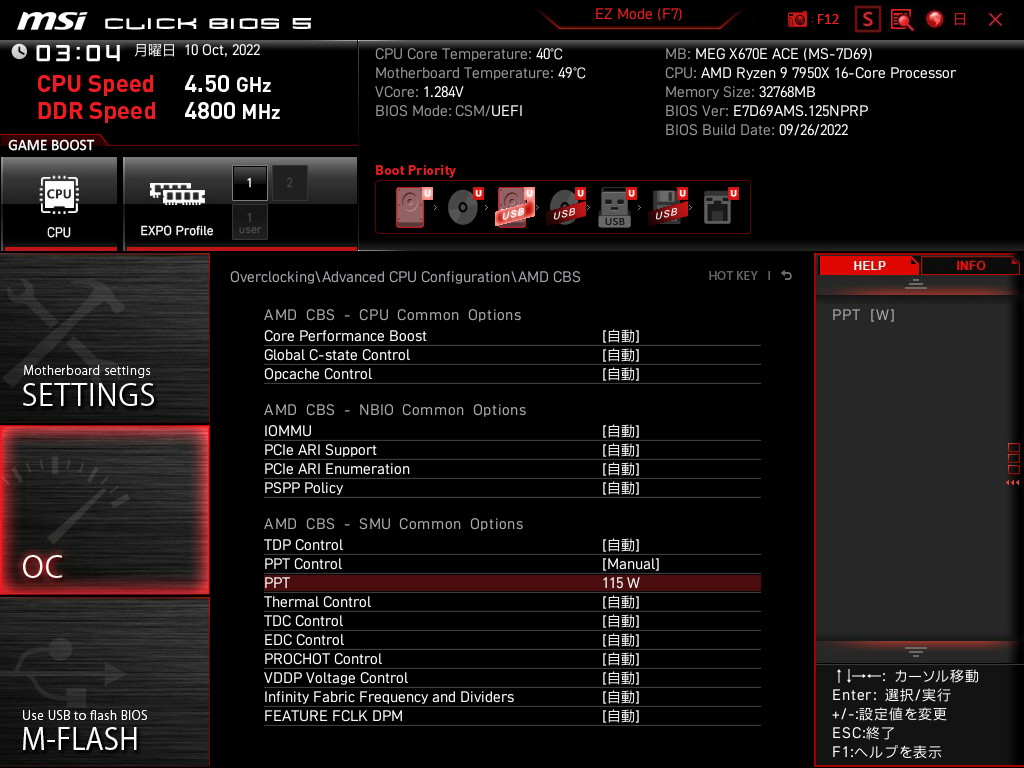The width and height of the screenshot is (1024, 768).
Task: Open IOMMU setting dropdown
Action: [x=512, y=431]
